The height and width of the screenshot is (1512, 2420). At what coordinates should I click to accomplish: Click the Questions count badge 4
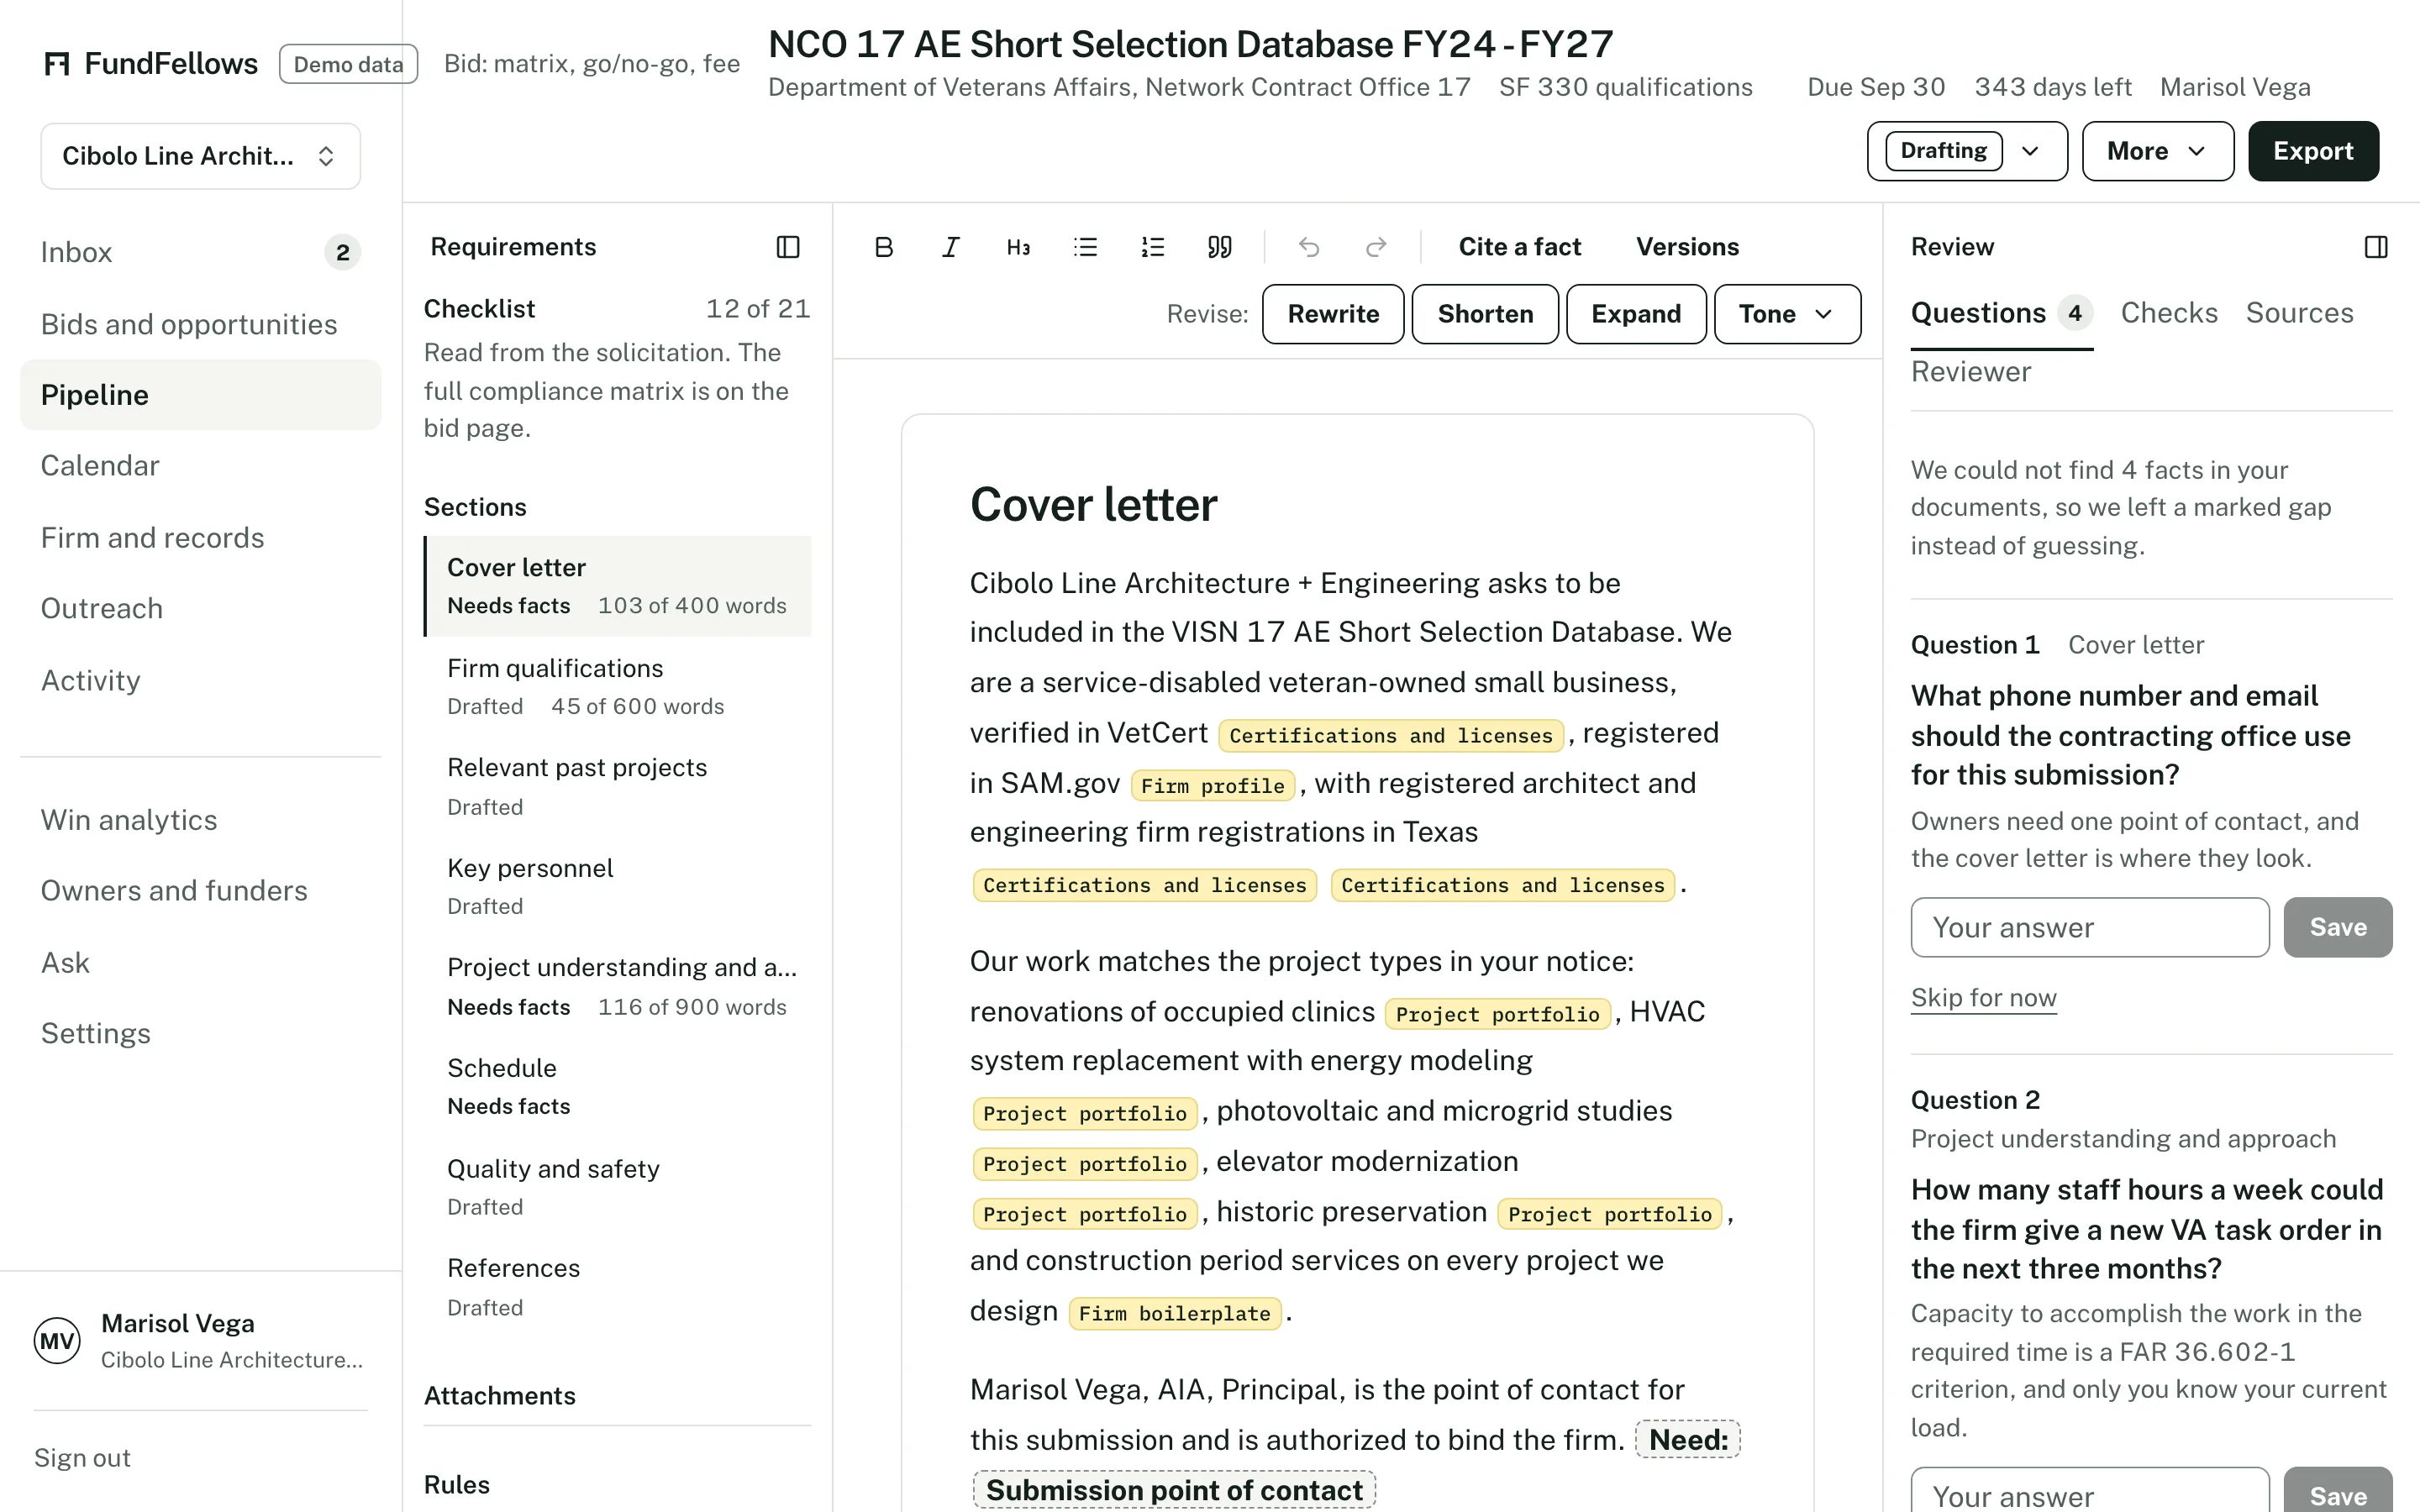(2075, 313)
